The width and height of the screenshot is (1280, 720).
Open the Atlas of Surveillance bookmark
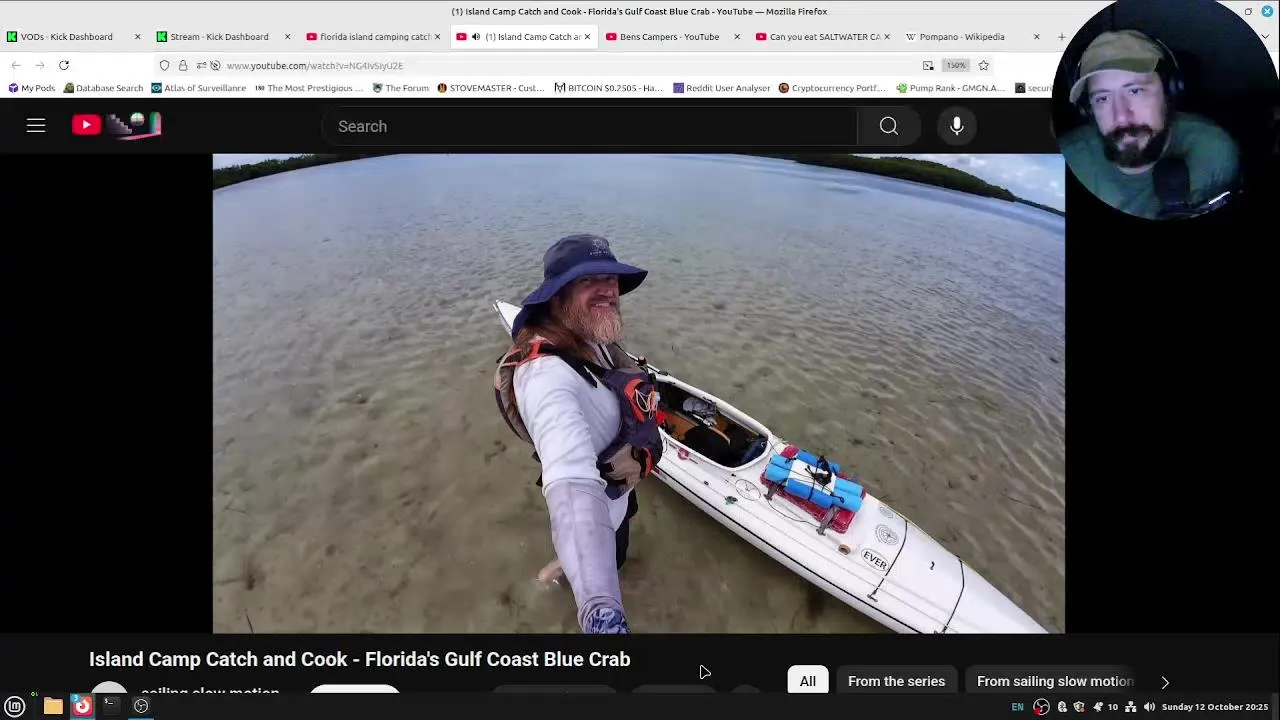[x=198, y=88]
